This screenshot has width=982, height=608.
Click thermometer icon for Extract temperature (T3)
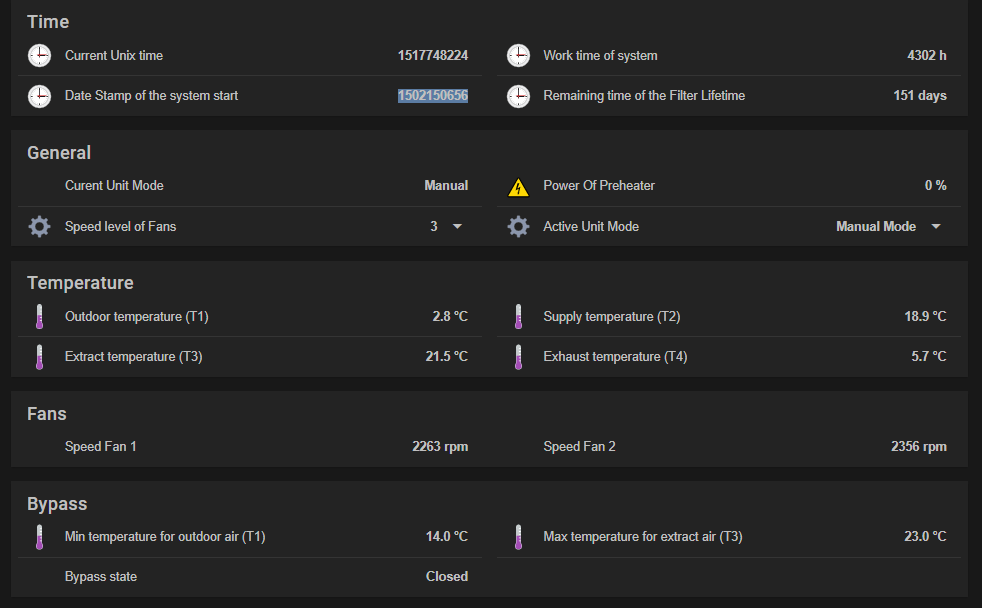pyautogui.click(x=39, y=357)
